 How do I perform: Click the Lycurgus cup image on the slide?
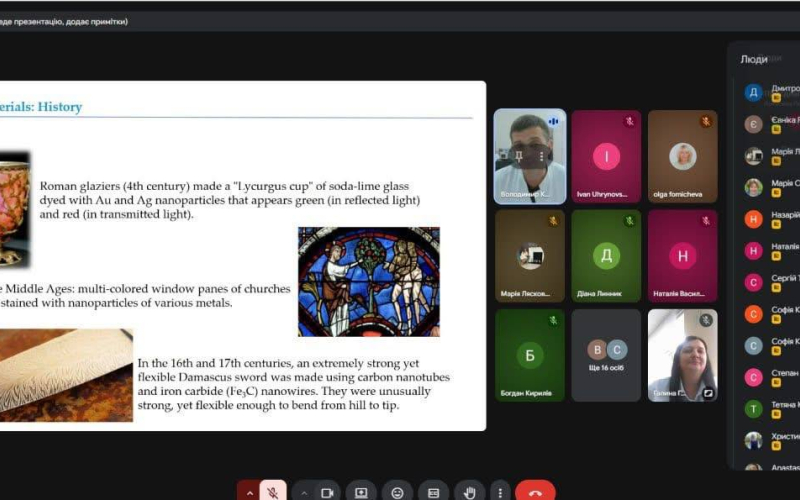coord(15,209)
